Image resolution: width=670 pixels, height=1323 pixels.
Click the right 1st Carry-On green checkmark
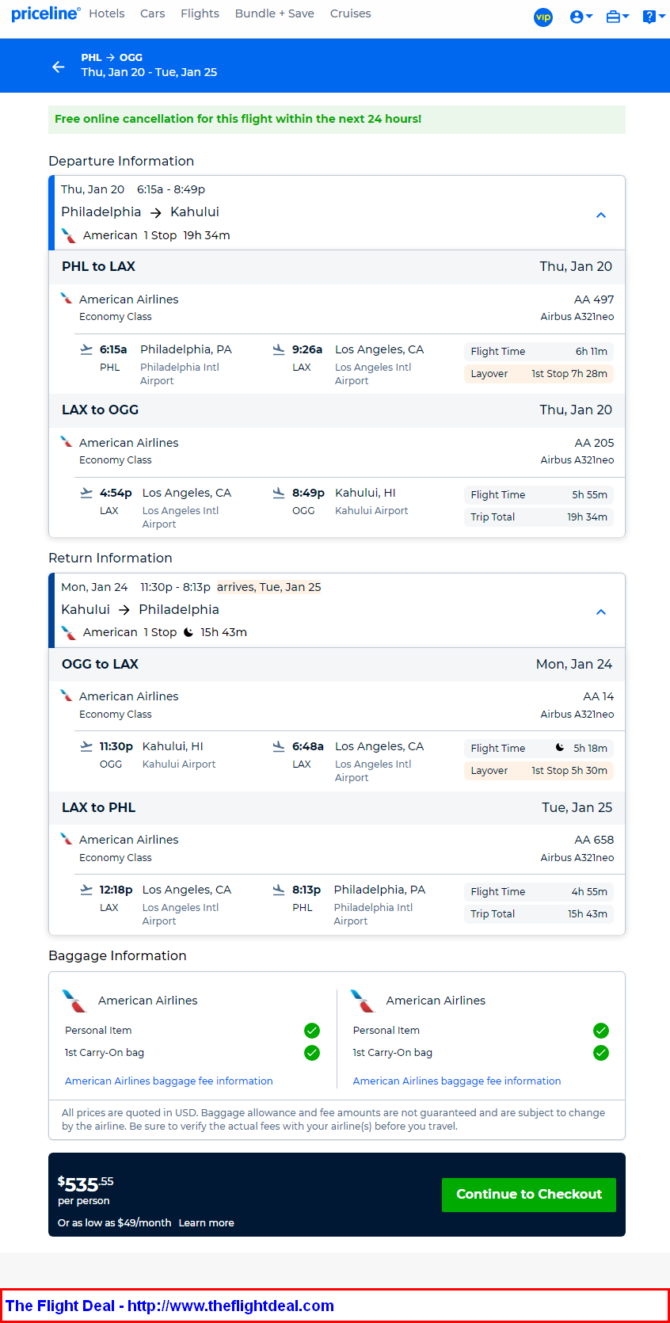point(600,1052)
